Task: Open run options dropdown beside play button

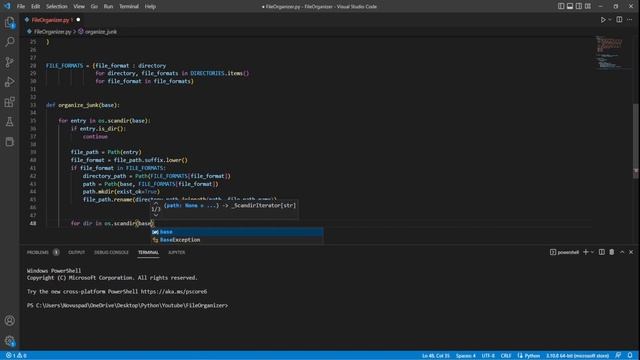Action: click(610, 20)
